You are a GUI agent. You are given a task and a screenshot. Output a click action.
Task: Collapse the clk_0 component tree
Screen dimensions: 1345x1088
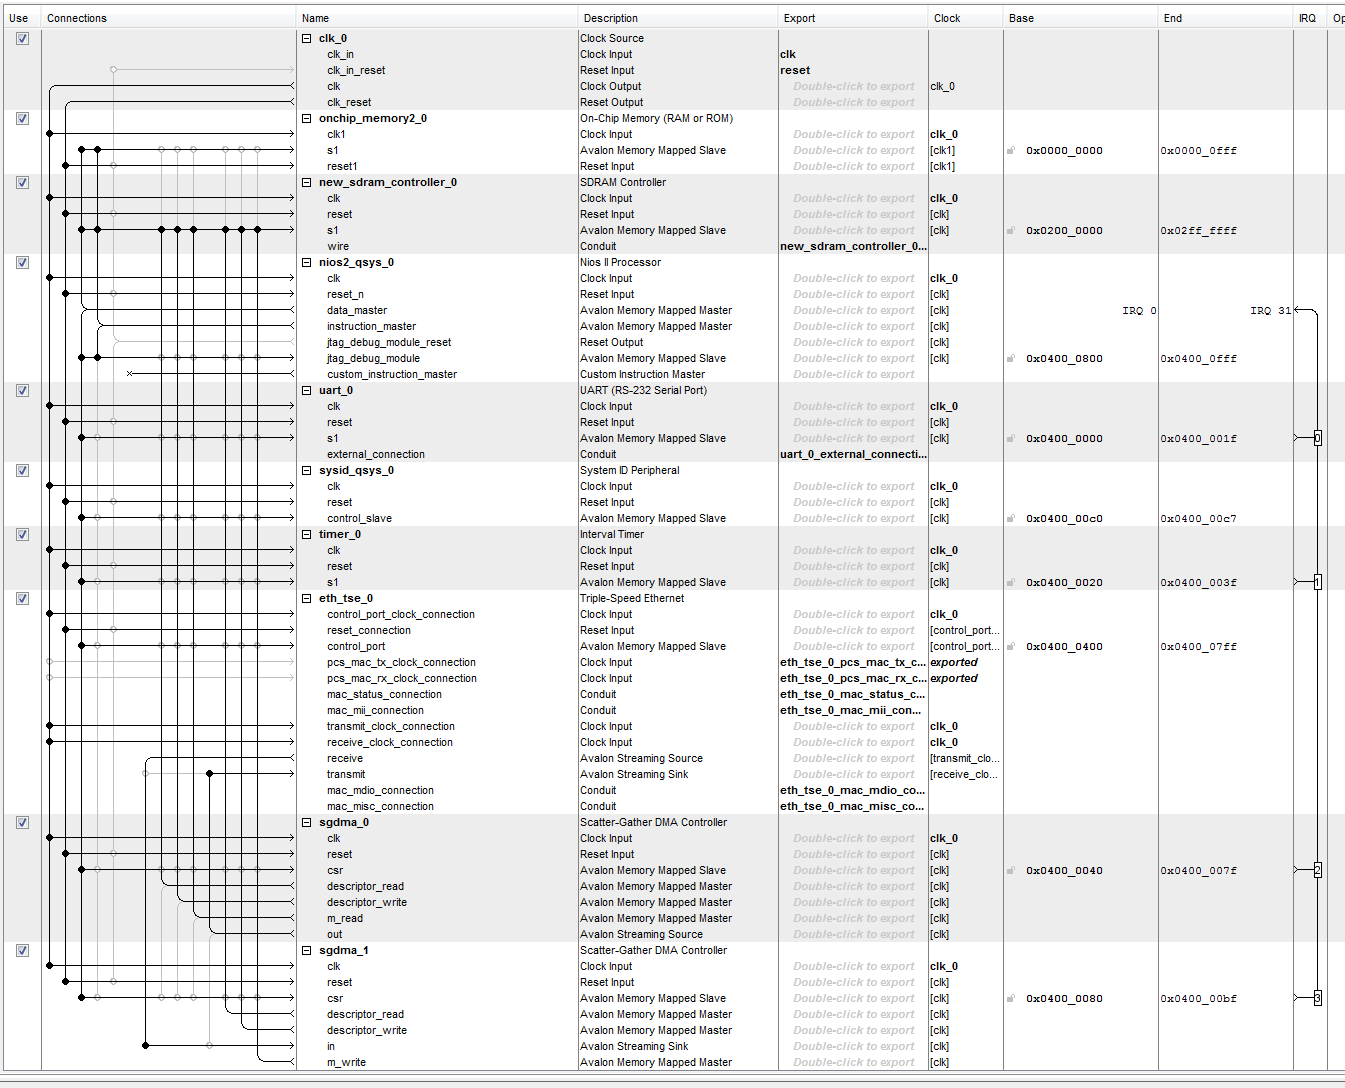coord(307,38)
